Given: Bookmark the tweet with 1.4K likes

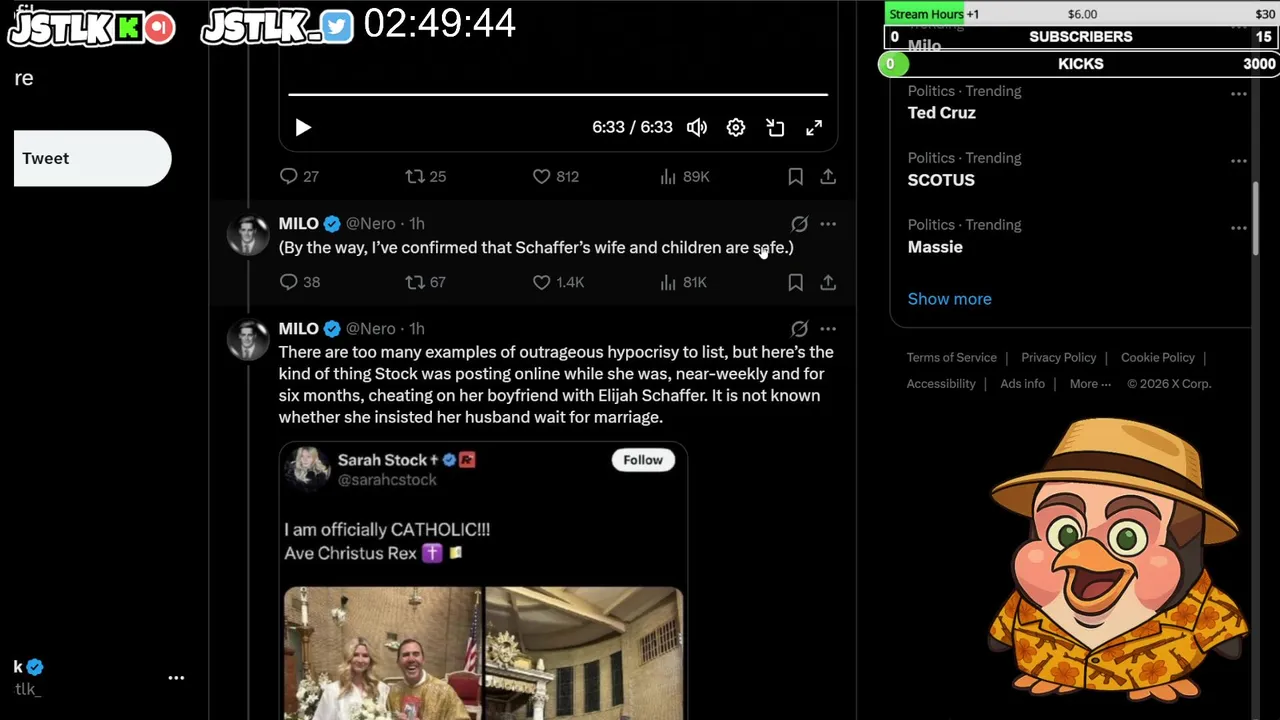Looking at the screenshot, I should click(795, 283).
